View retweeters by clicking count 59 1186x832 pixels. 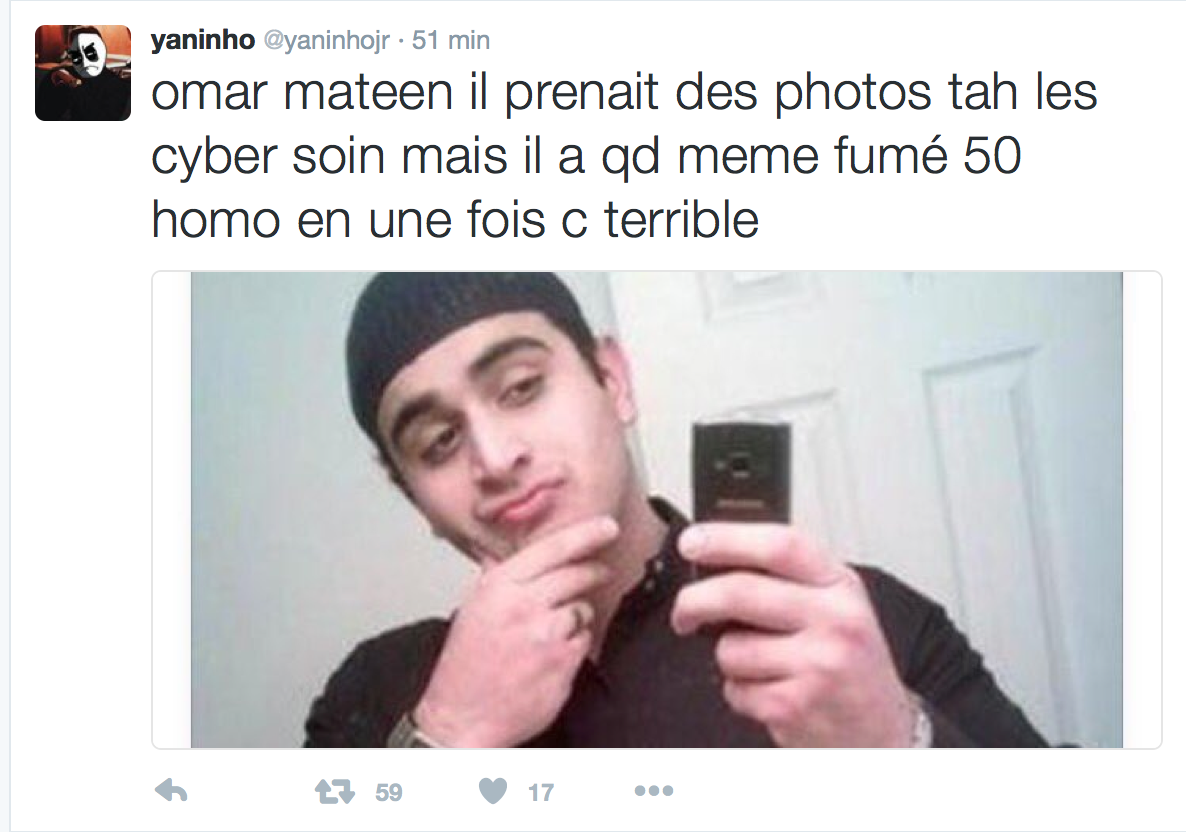[389, 792]
